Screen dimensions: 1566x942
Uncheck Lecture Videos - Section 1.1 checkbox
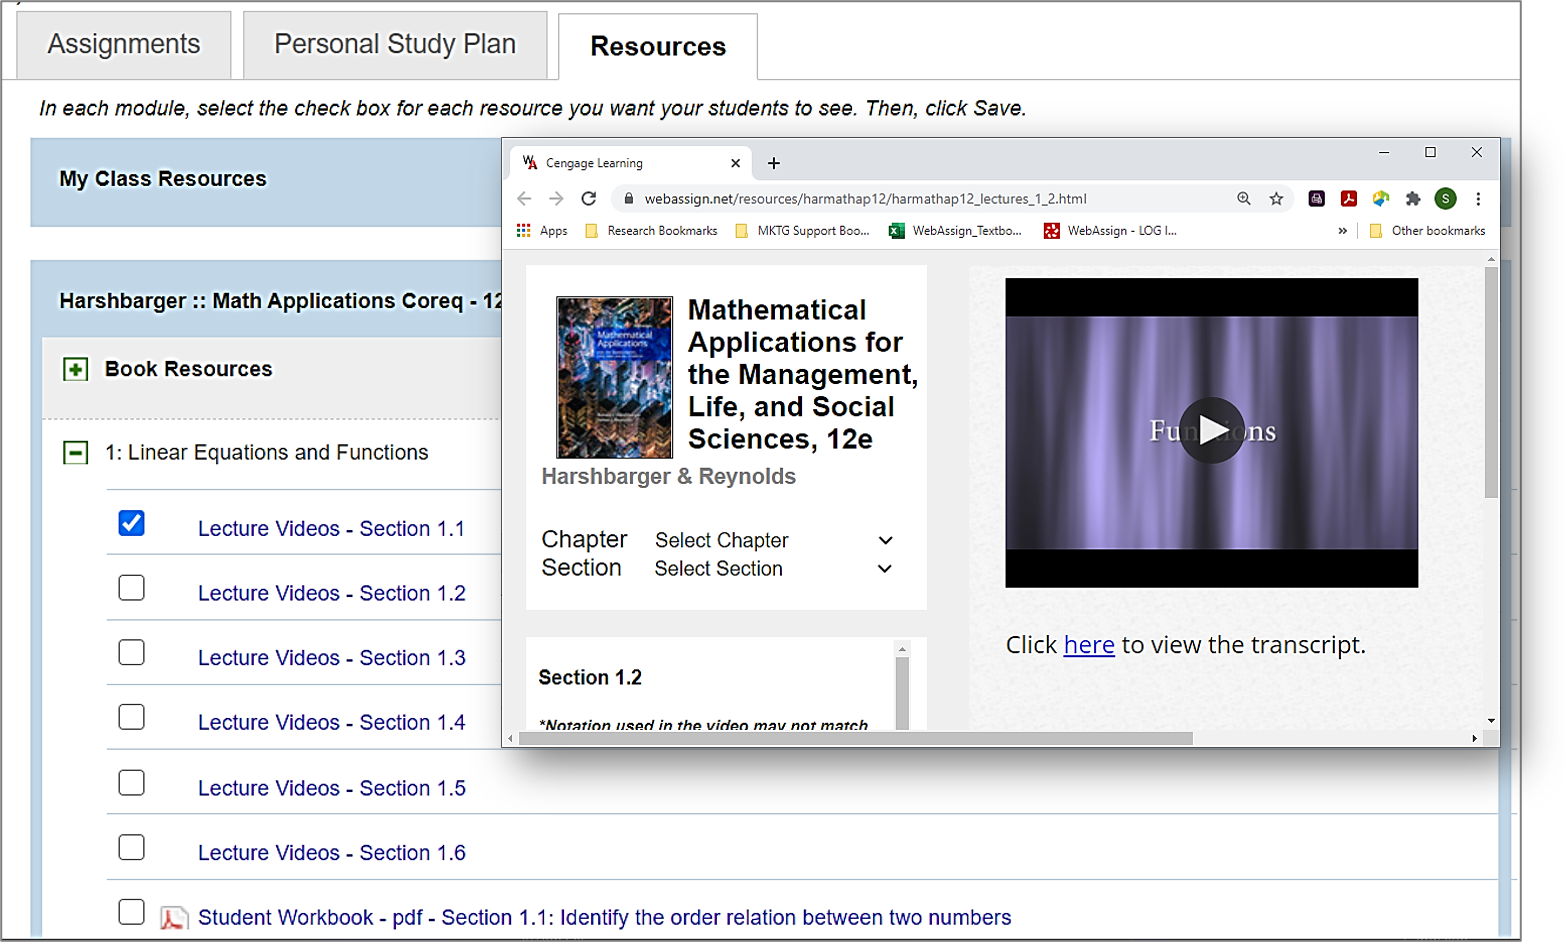click(131, 523)
